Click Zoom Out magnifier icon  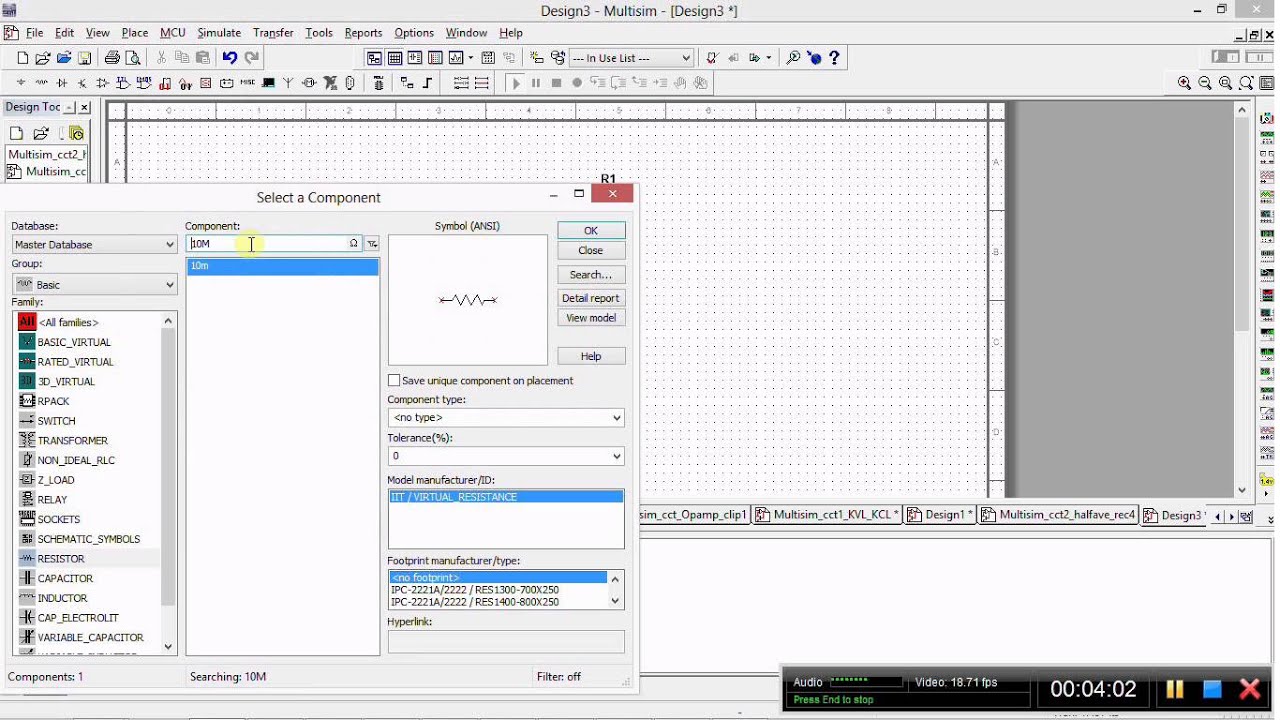pos(1205,83)
